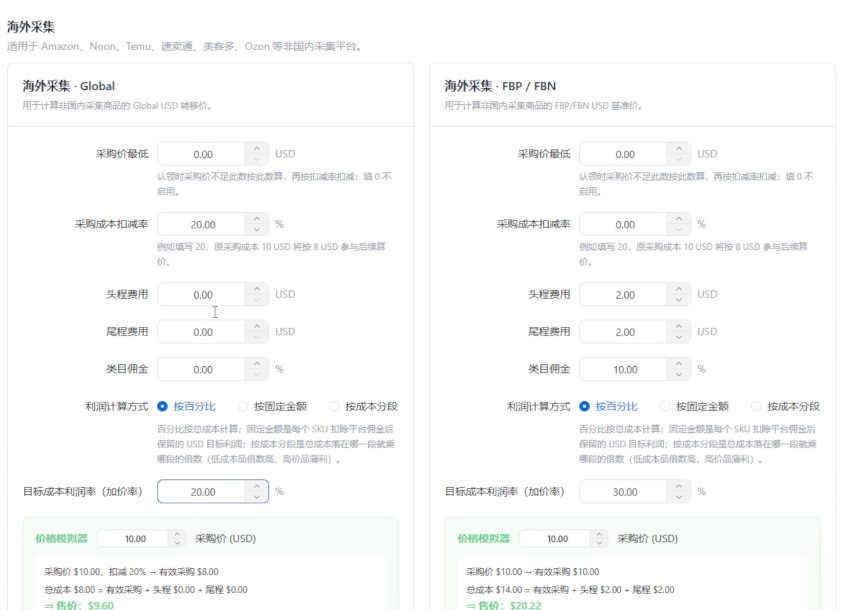Increase Global 类目佣金 with up arrow
This screenshot has width=850, height=610.
[256, 363]
